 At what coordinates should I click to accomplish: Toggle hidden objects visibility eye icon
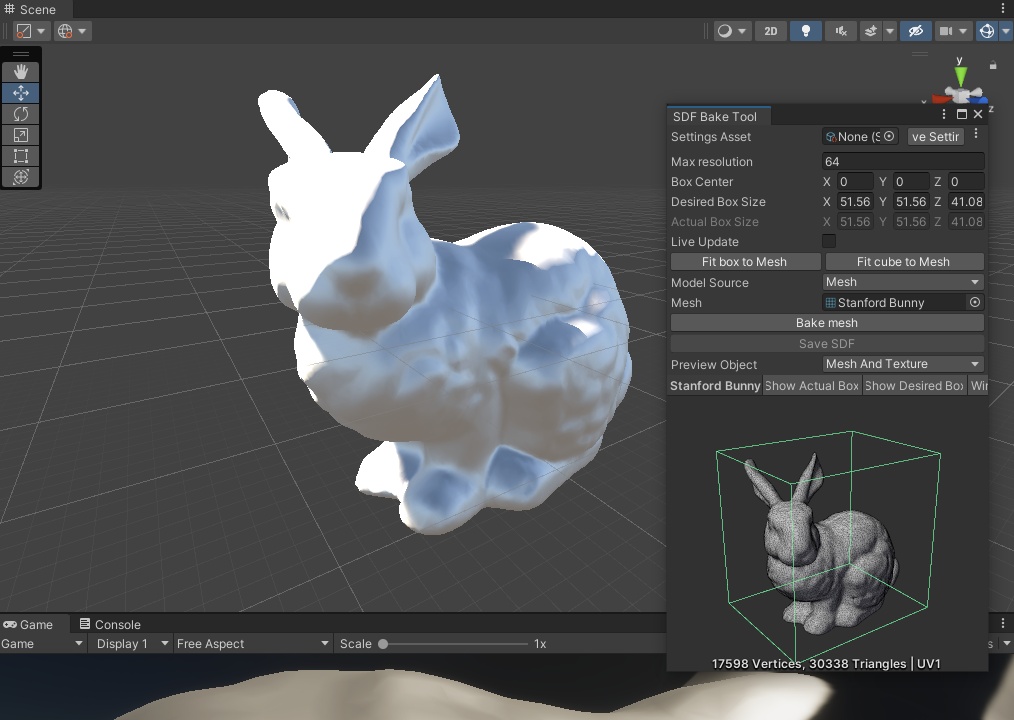click(x=916, y=31)
